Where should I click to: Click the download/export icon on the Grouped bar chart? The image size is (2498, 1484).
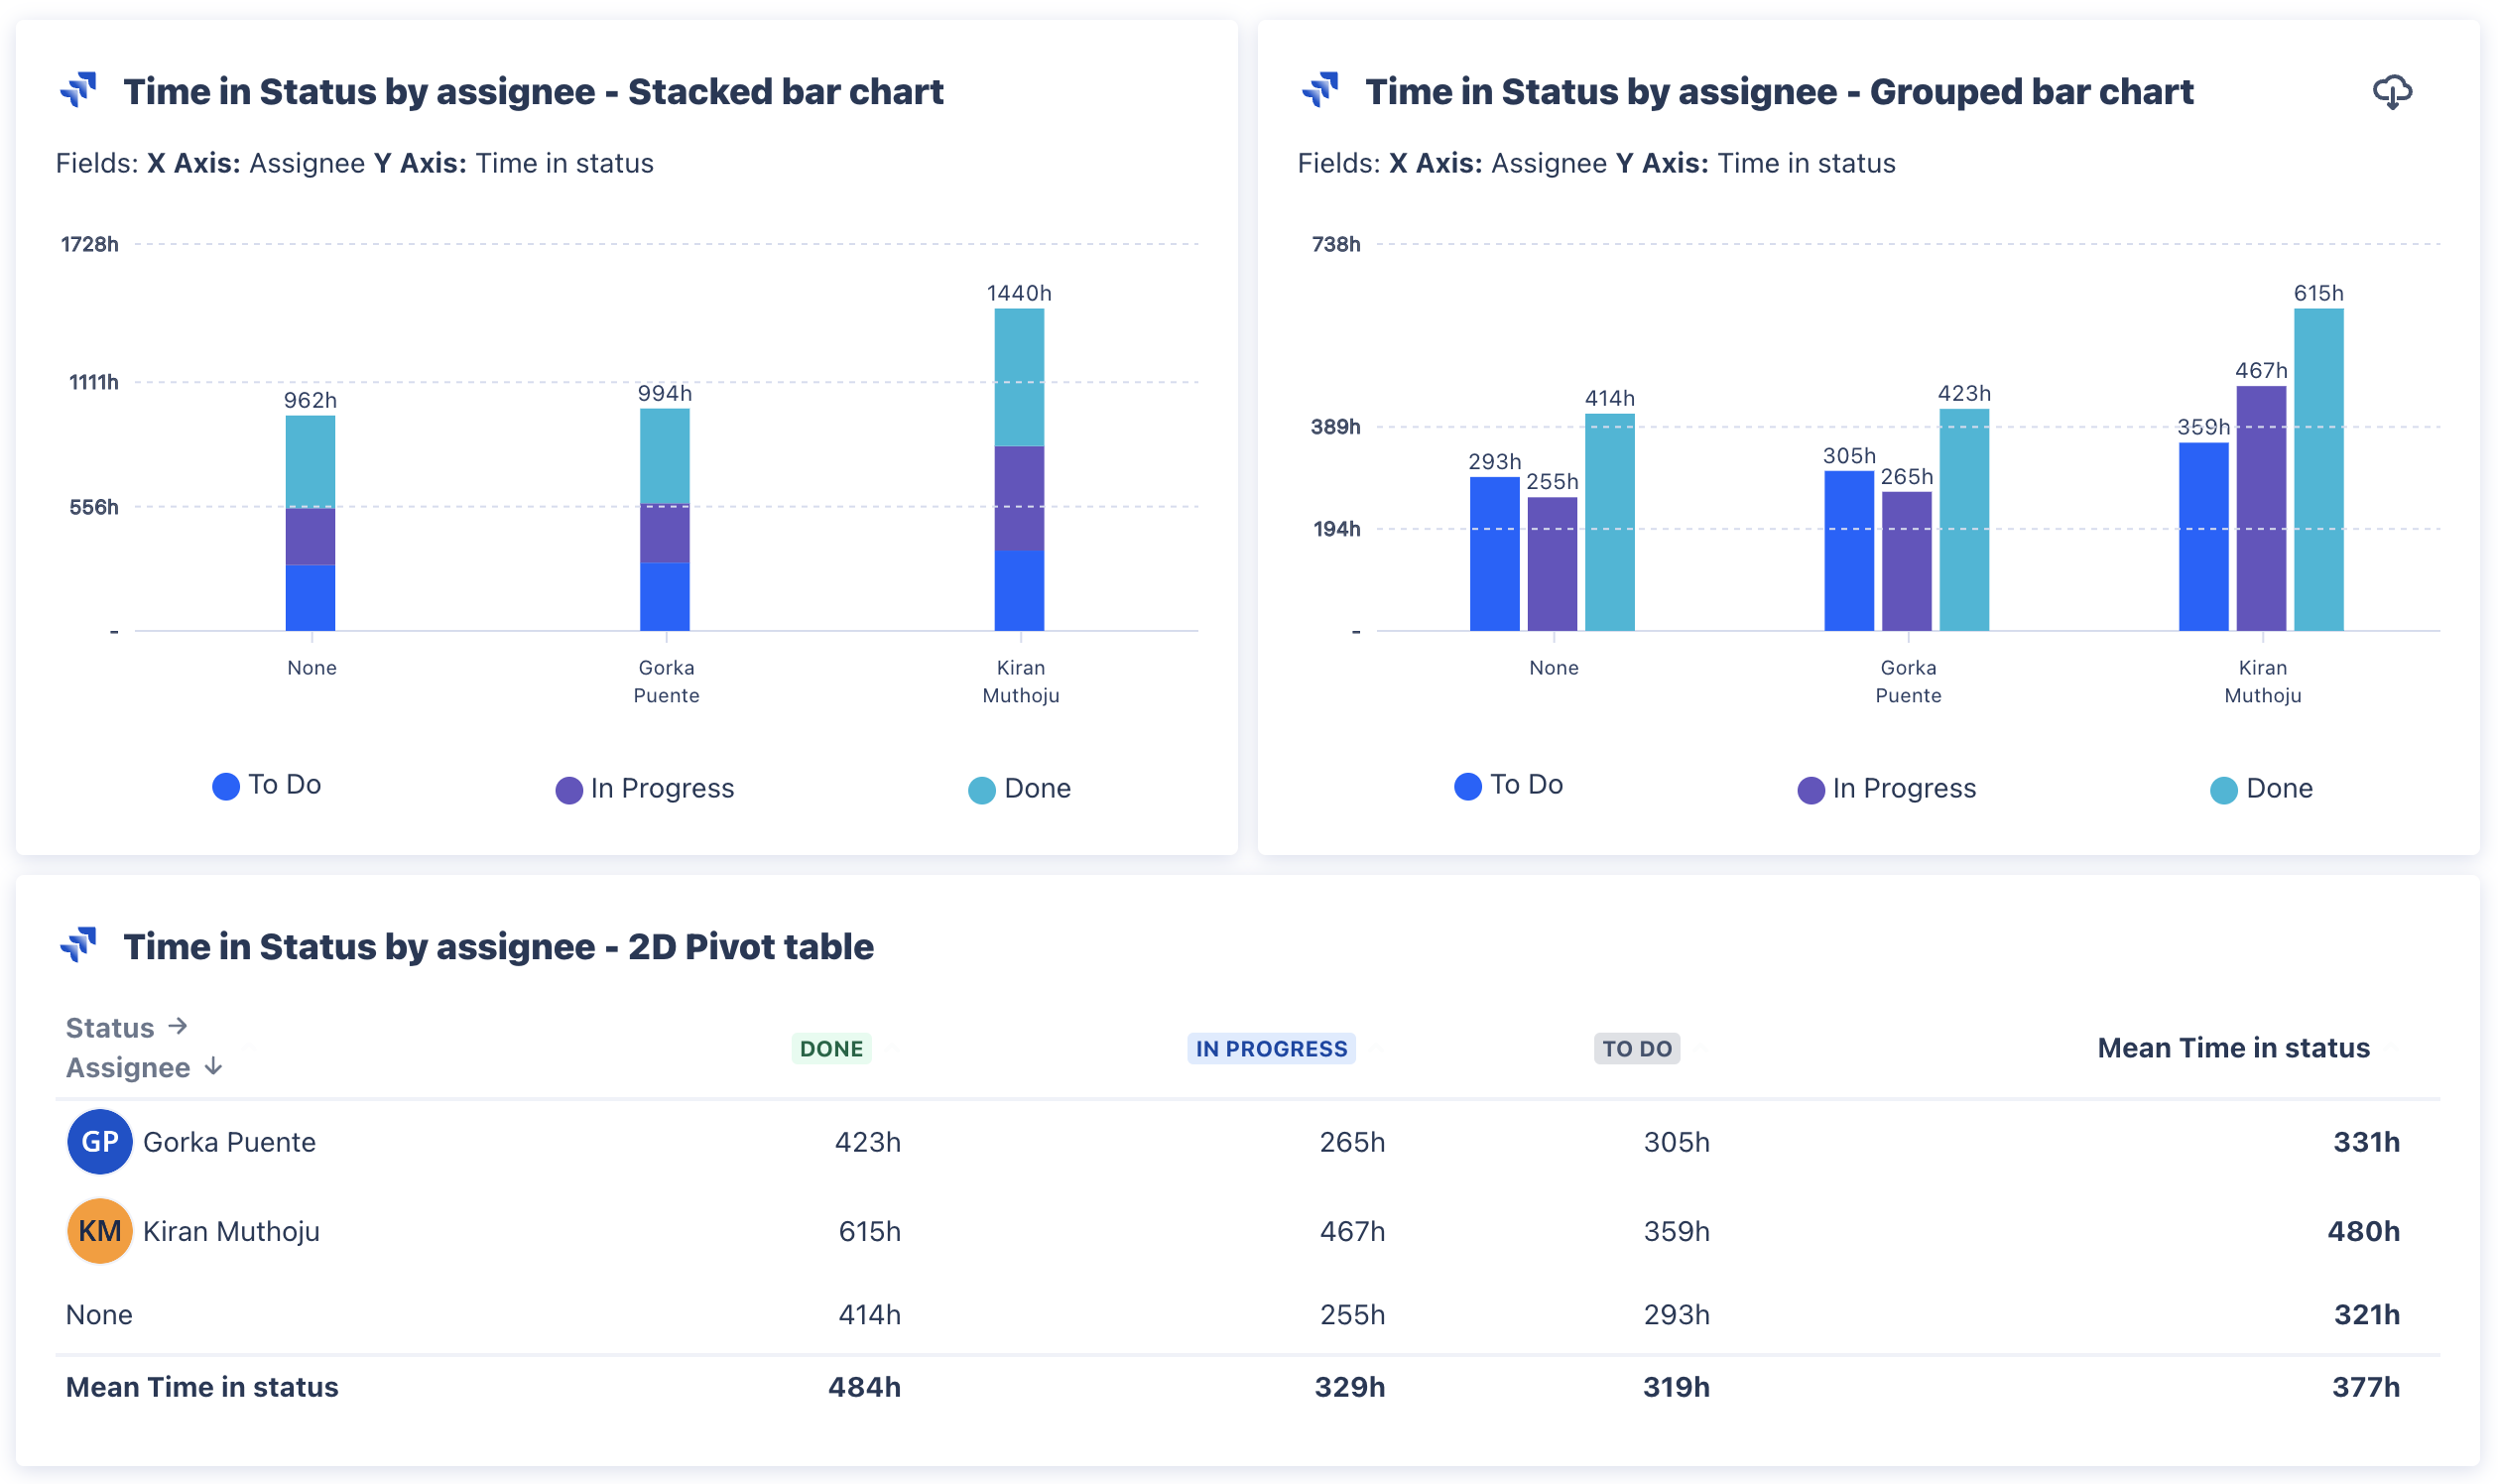[2390, 92]
